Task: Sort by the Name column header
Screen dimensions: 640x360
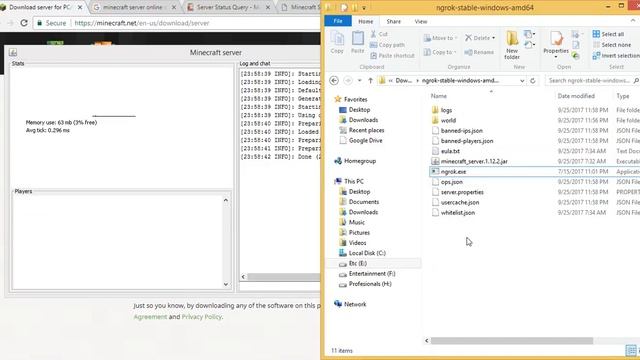Action: point(439,96)
